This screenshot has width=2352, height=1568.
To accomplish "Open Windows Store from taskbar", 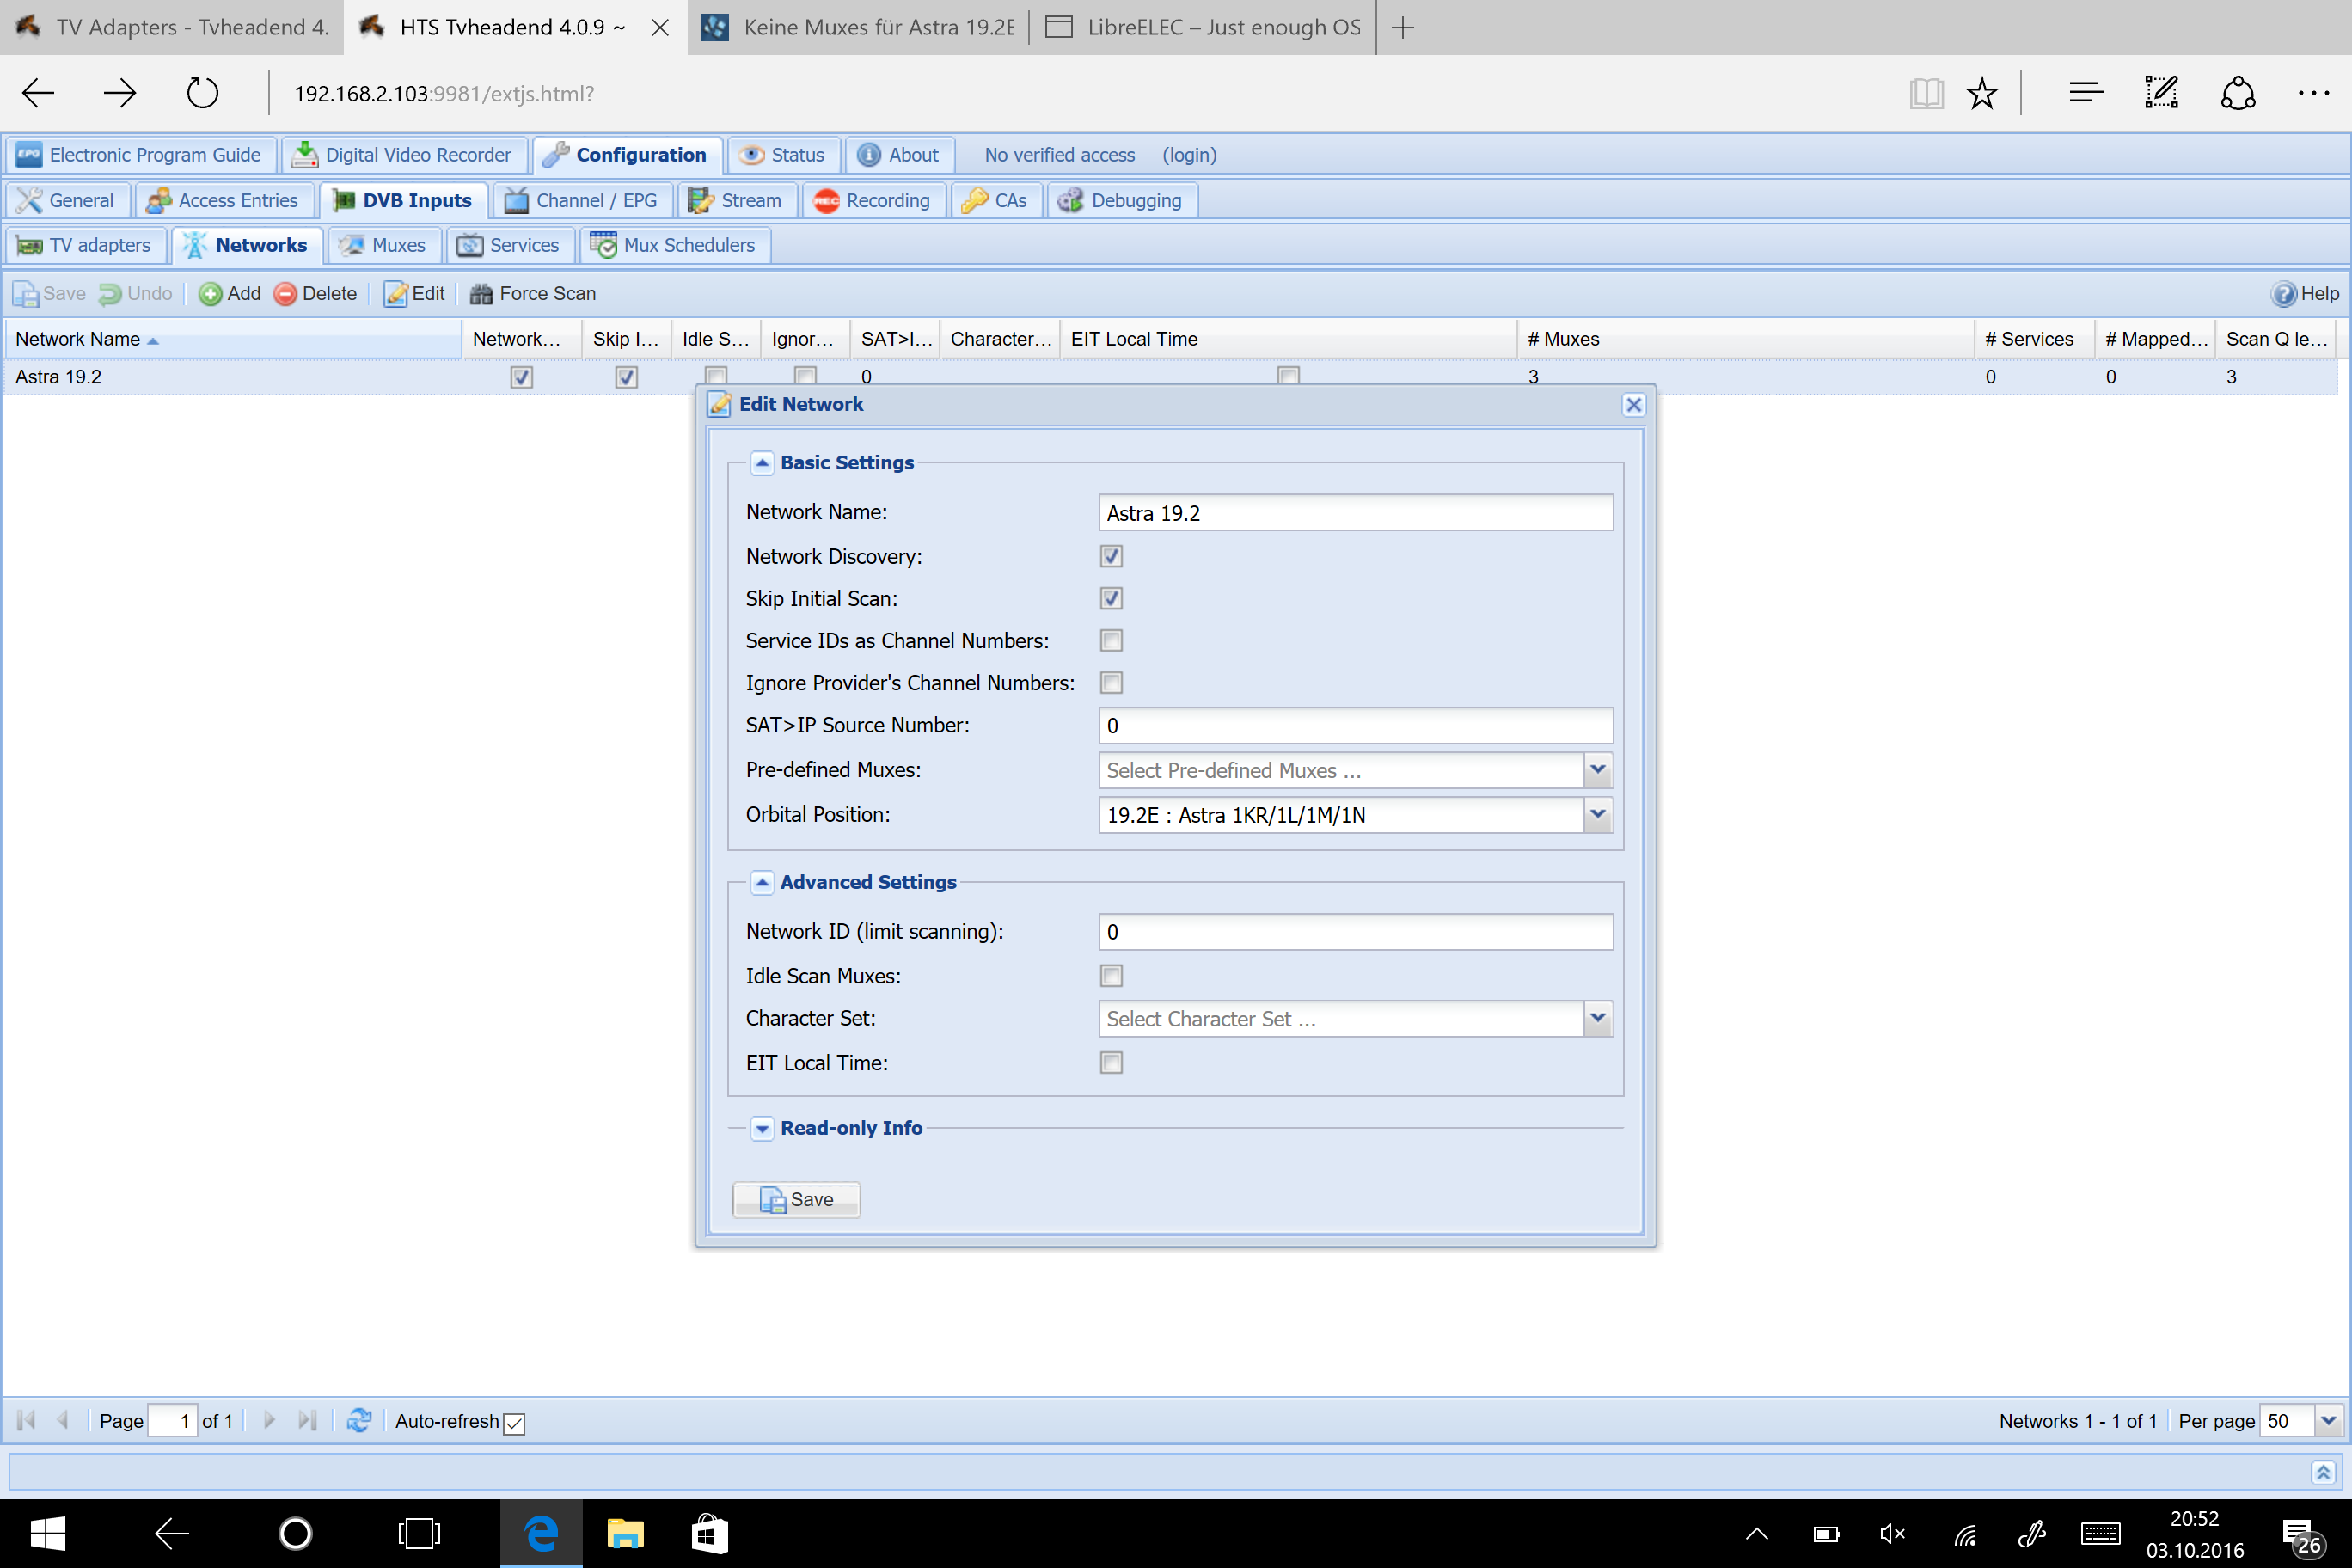I will [709, 1533].
